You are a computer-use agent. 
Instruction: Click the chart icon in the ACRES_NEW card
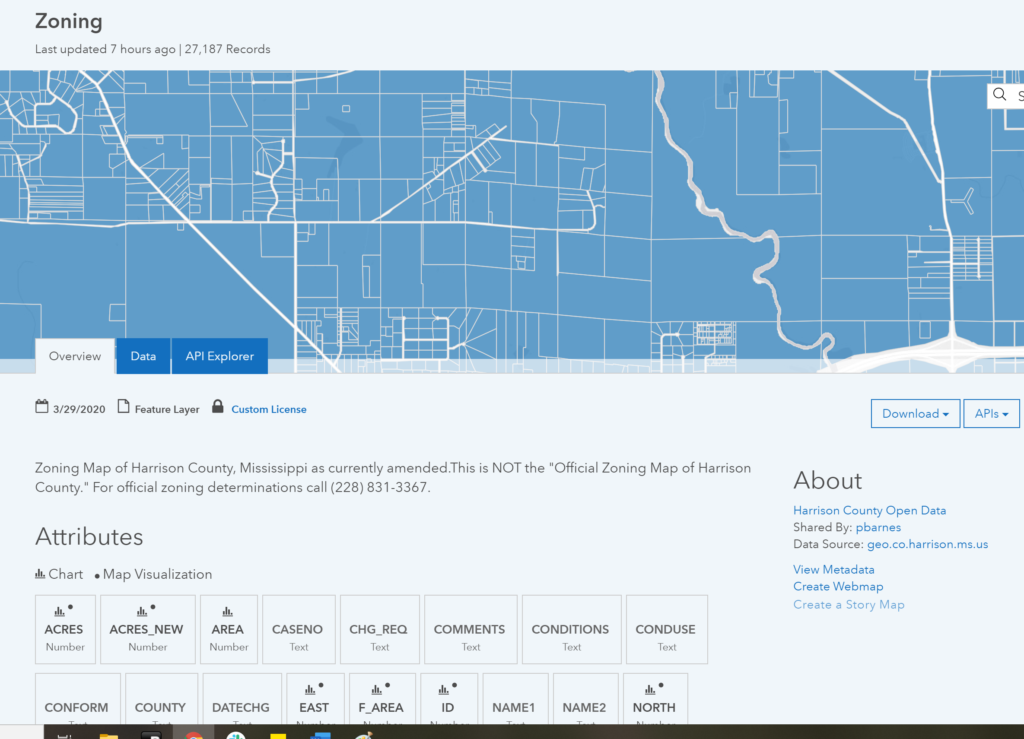pos(142,610)
